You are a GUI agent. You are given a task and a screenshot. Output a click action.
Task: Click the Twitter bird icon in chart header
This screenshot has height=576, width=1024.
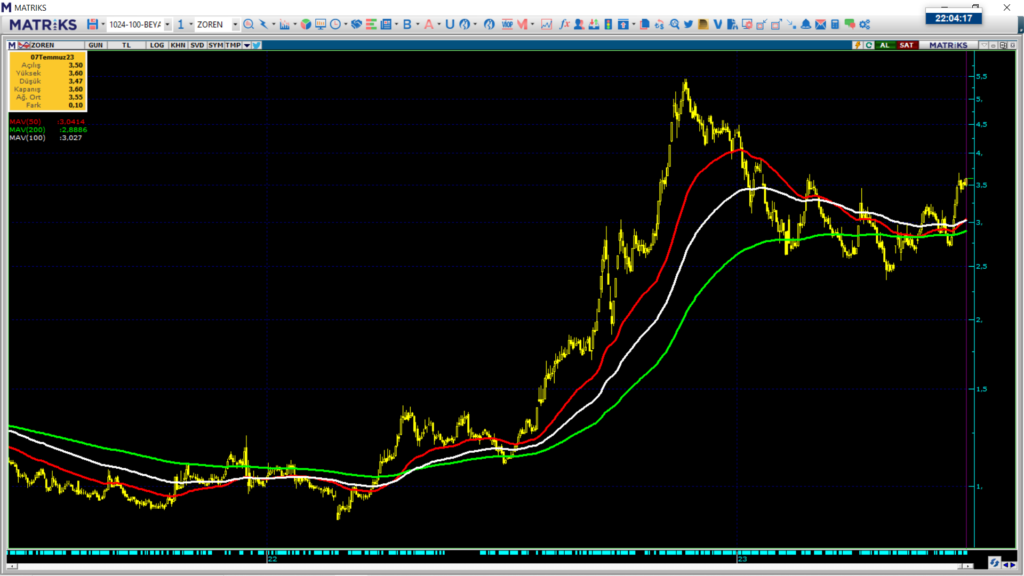257,45
